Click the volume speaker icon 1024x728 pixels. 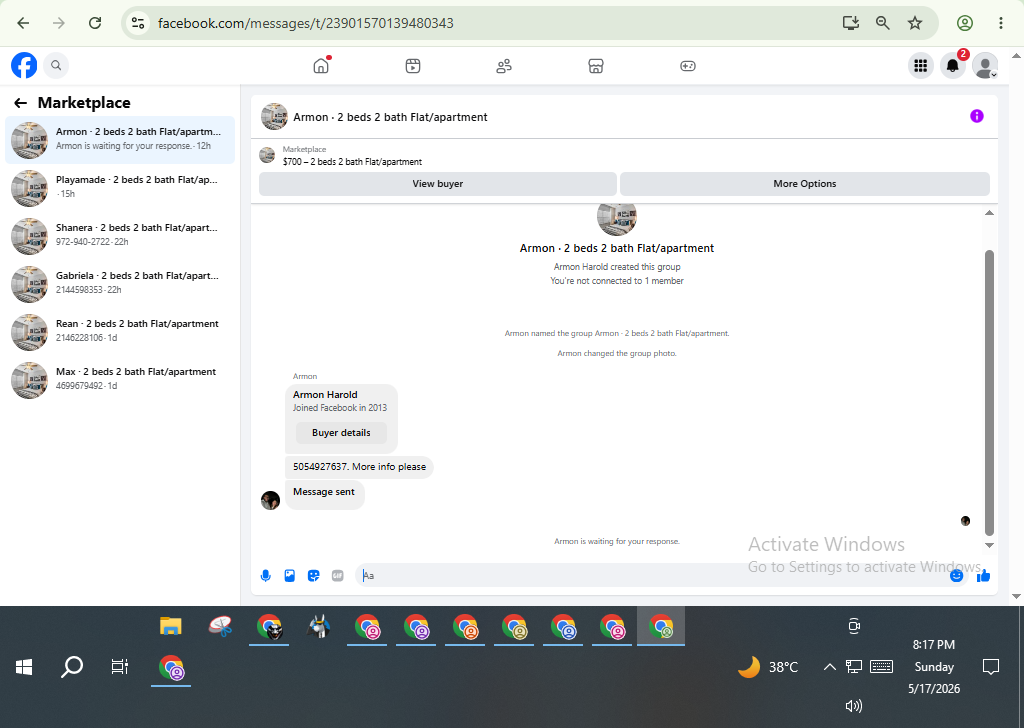click(x=853, y=706)
